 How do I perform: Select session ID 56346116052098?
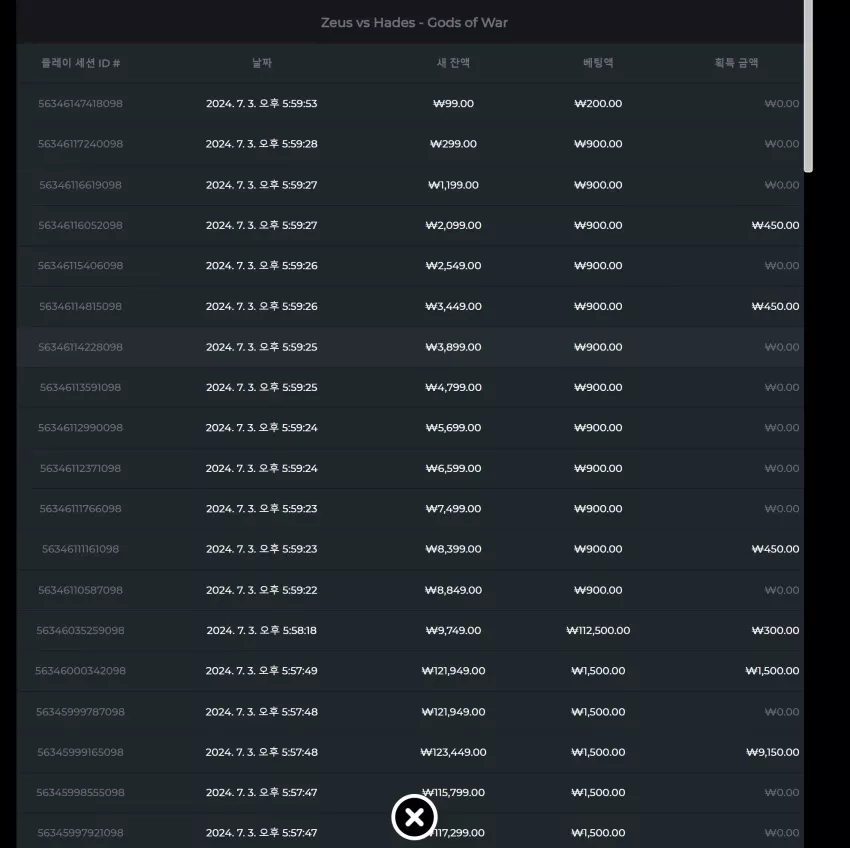80,225
